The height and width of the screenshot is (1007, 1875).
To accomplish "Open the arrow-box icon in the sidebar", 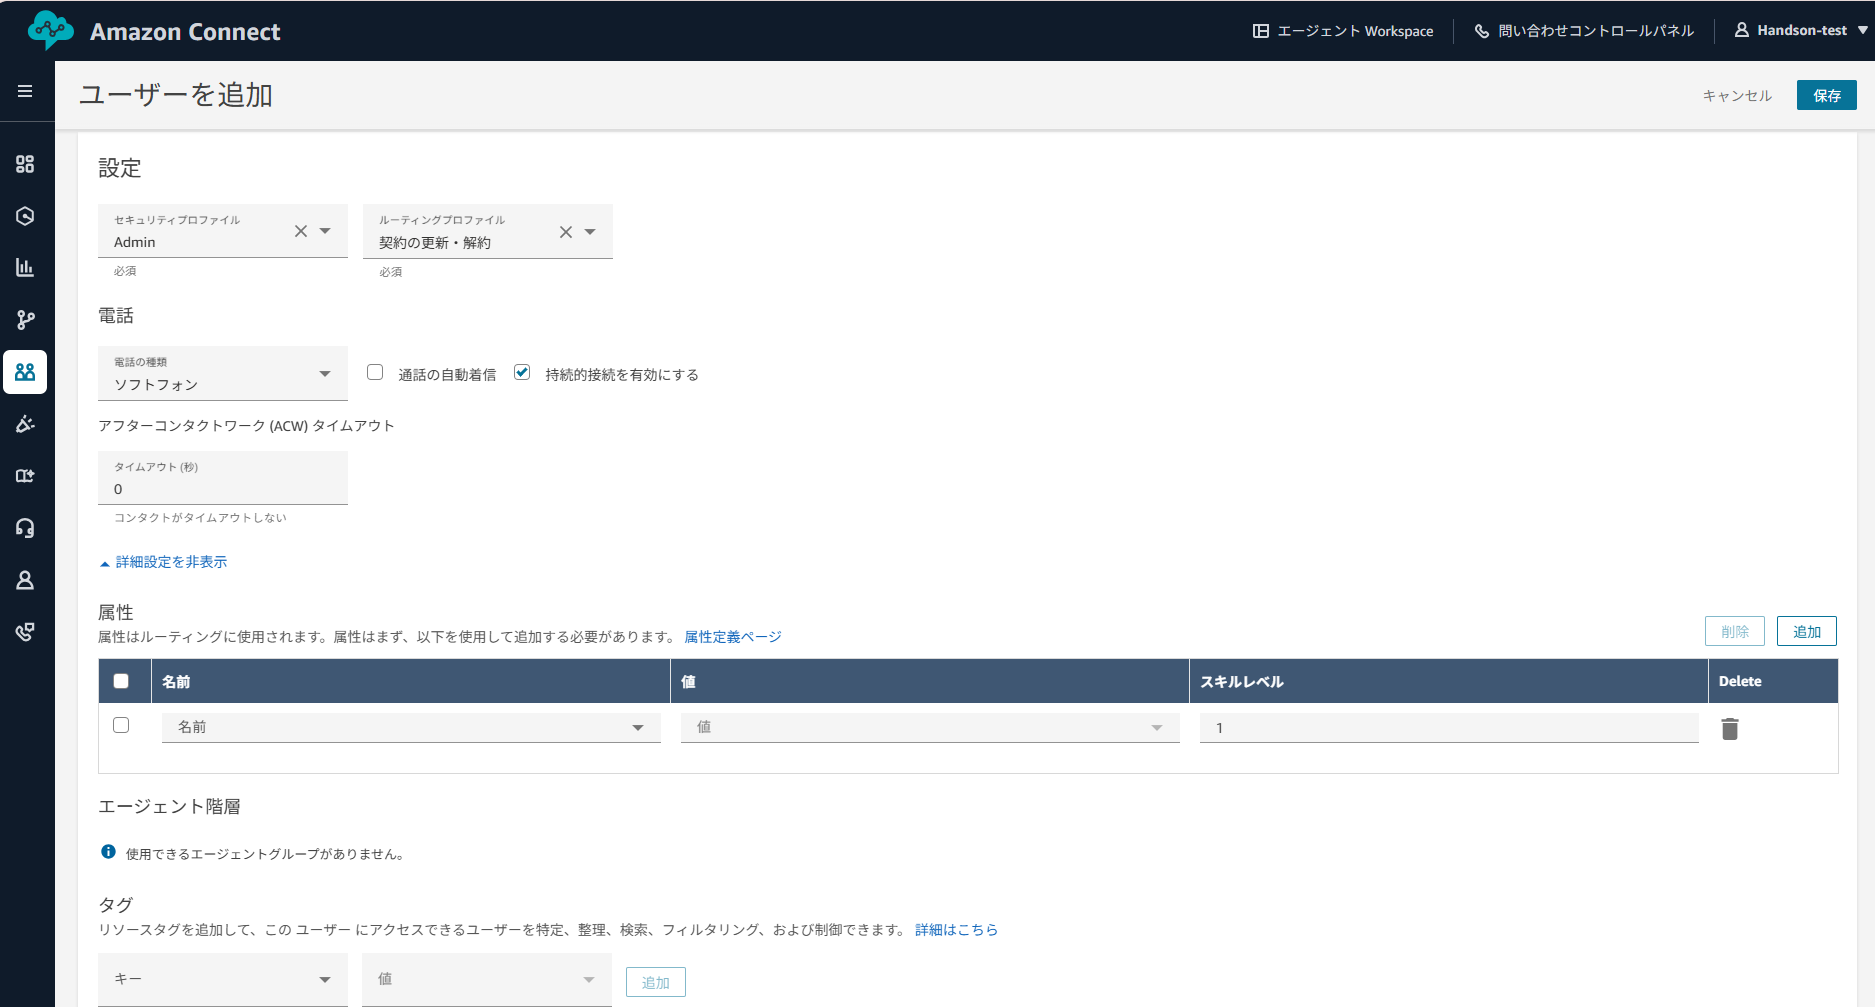I will (x=25, y=476).
